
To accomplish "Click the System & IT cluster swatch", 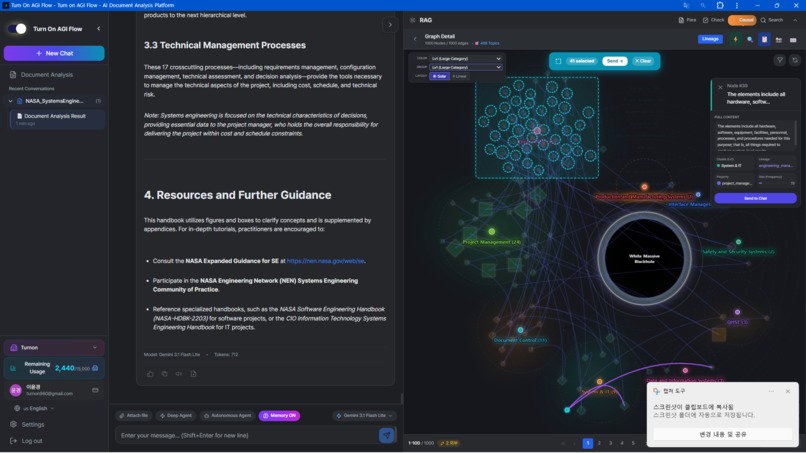I will [x=719, y=166].
